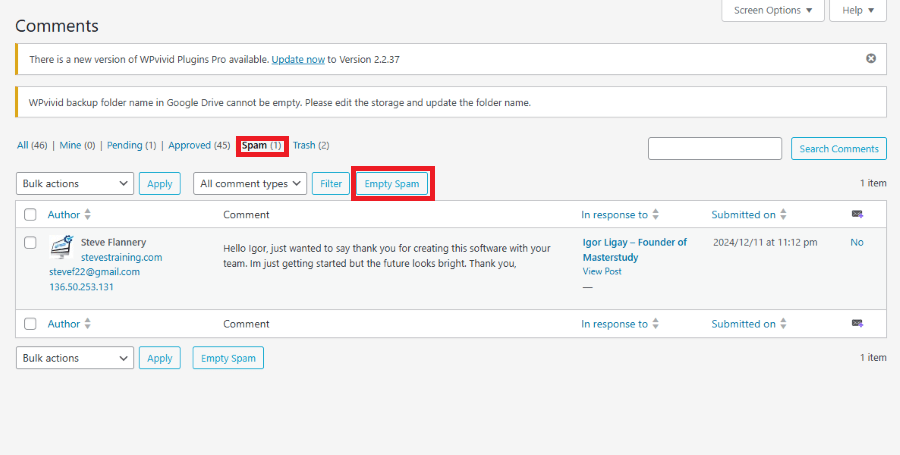The width and height of the screenshot is (900, 455).
Task: Sort by Author in the footer row
Action: [x=87, y=324]
